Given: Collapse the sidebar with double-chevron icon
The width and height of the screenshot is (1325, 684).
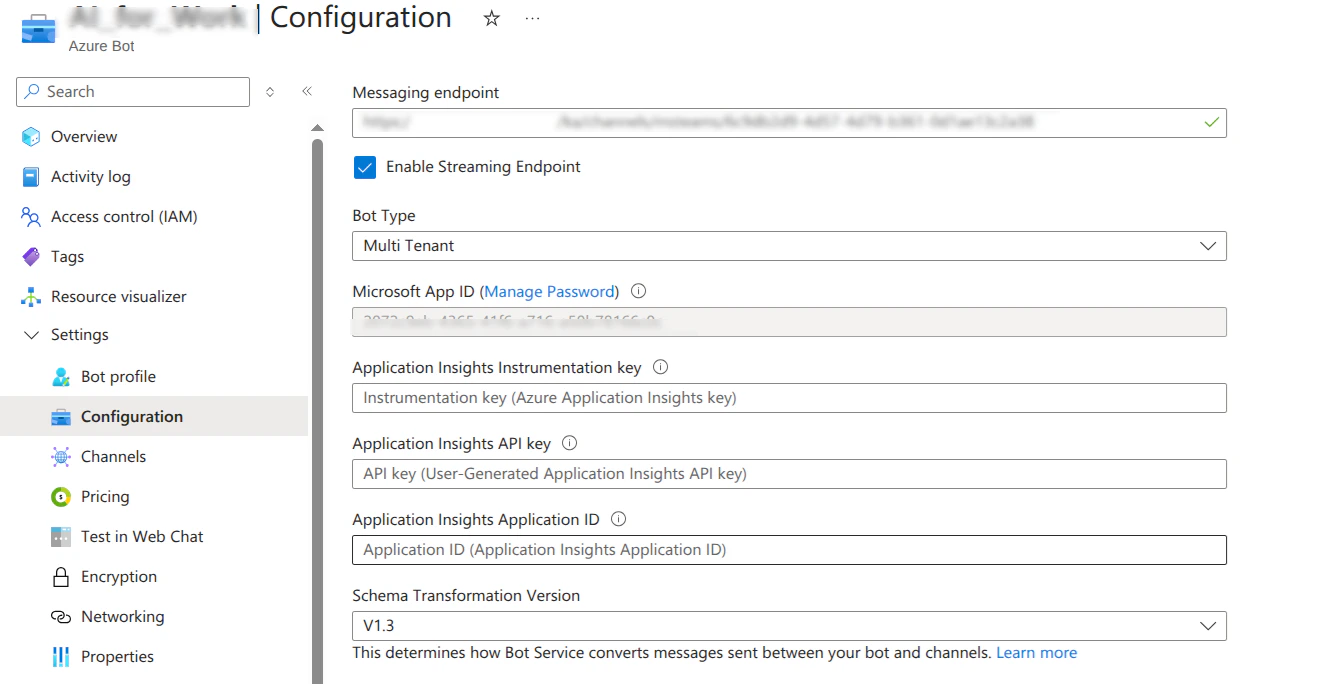Looking at the screenshot, I should [x=307, y=91].
